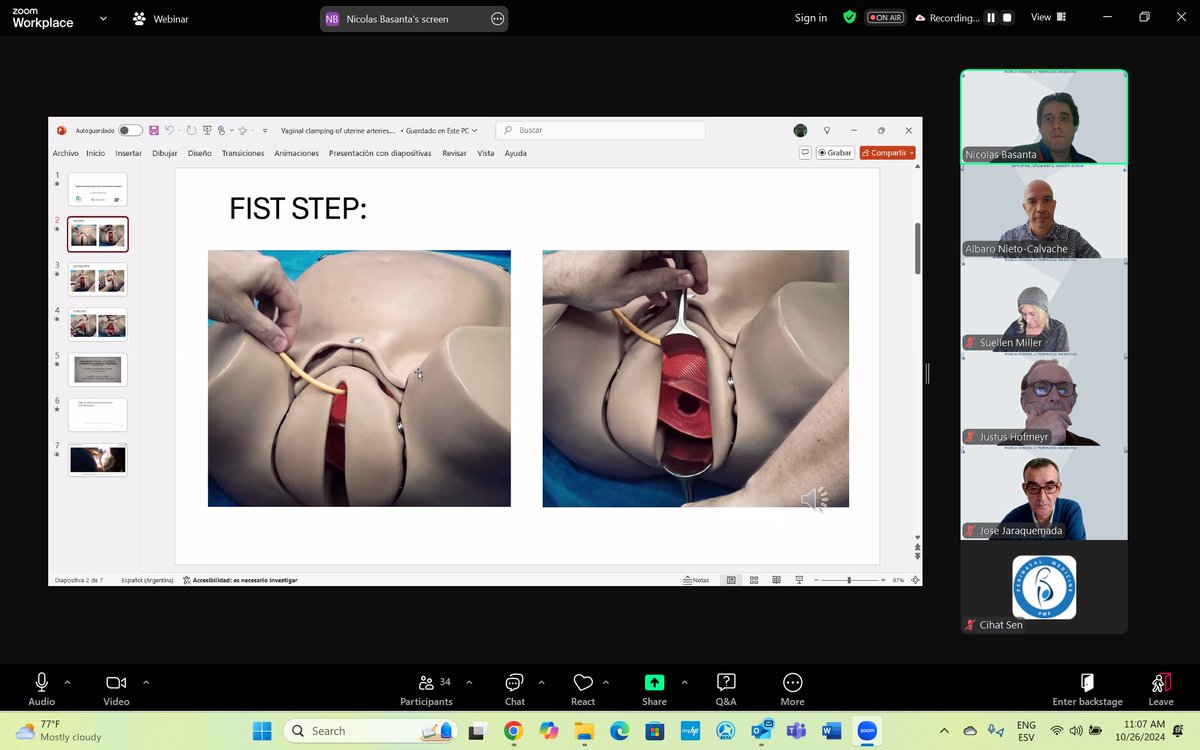Screen dimensions: 1200x750
Task: Open the Insertar tab
Action: pyautogui.click(x=128, y=153)
